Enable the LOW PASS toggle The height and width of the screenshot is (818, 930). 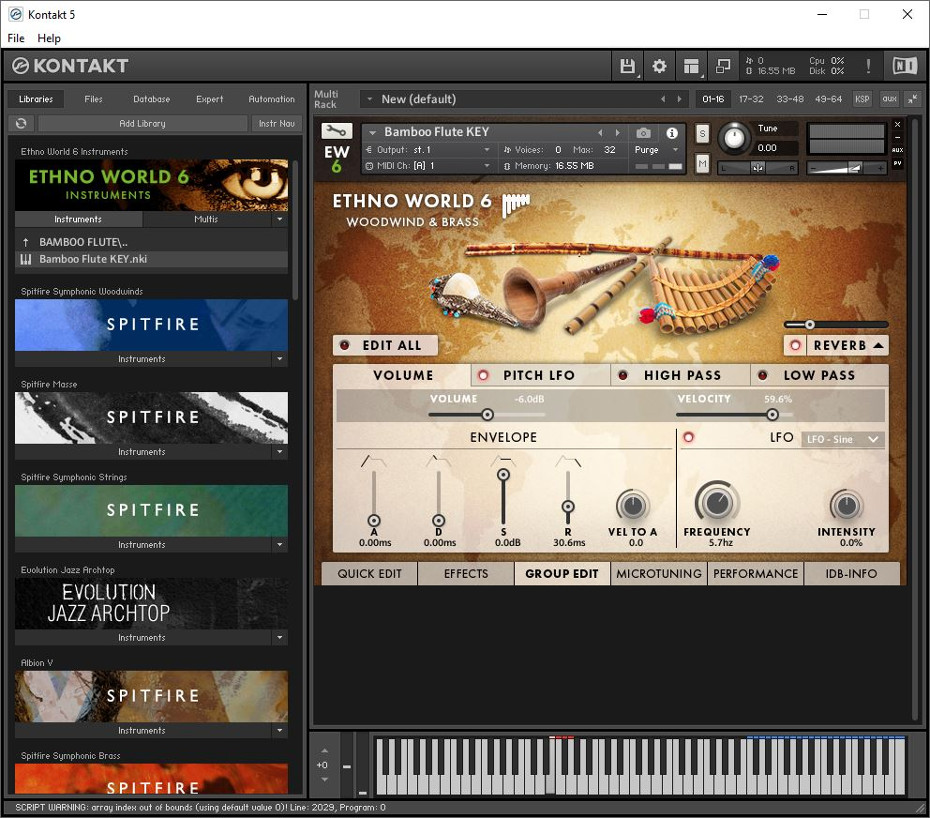tap(763, 375)
